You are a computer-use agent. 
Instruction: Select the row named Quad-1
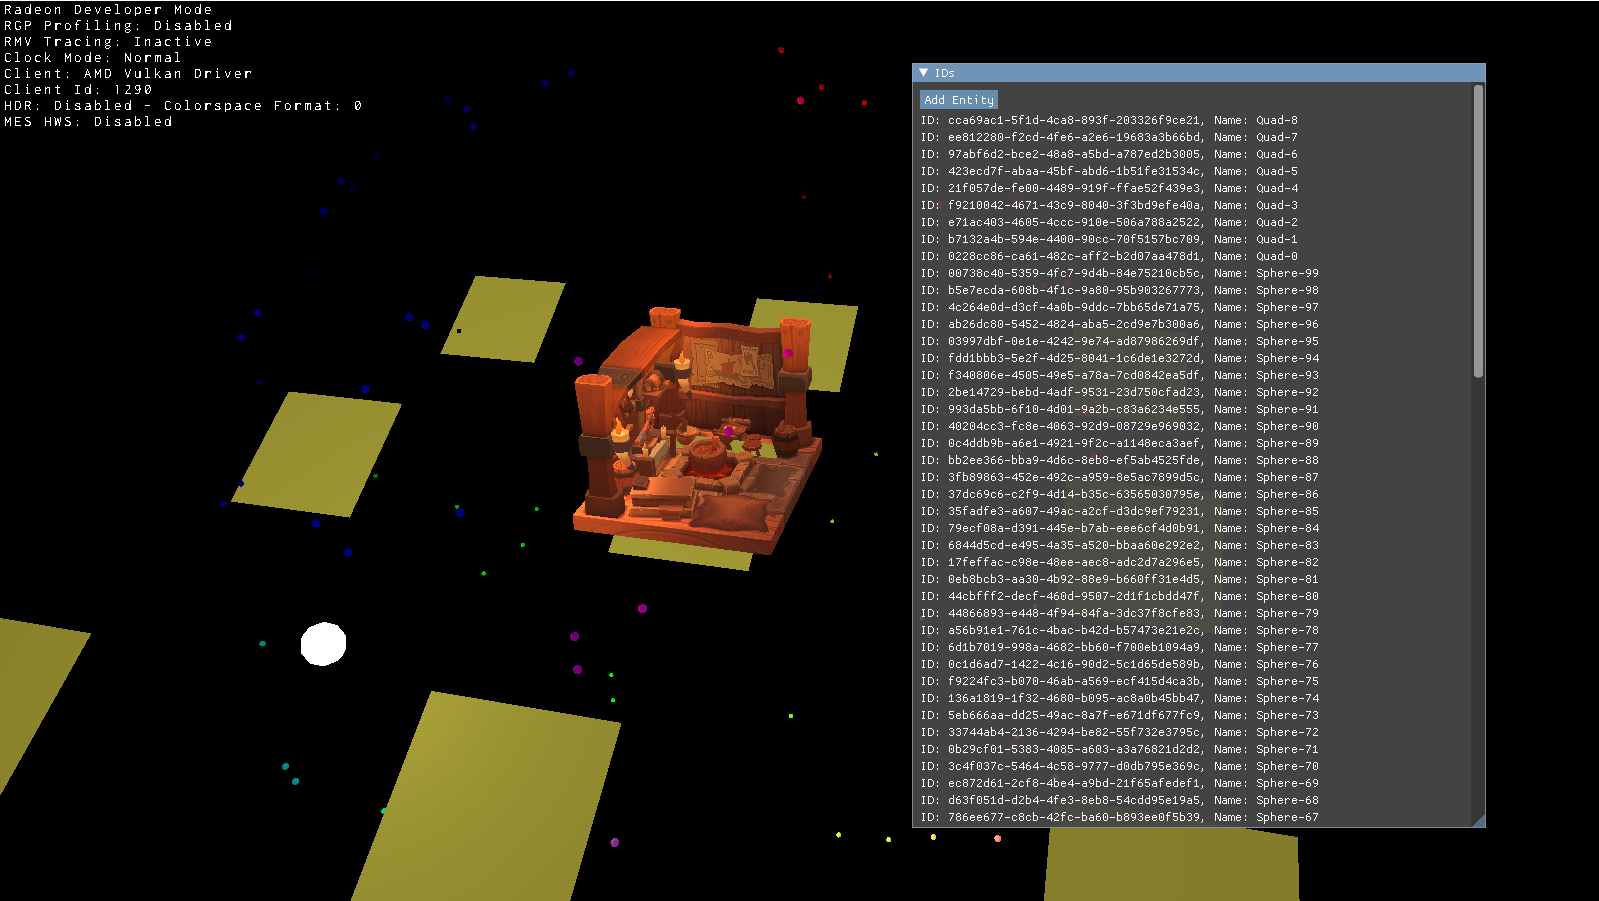click(1110, 239)
